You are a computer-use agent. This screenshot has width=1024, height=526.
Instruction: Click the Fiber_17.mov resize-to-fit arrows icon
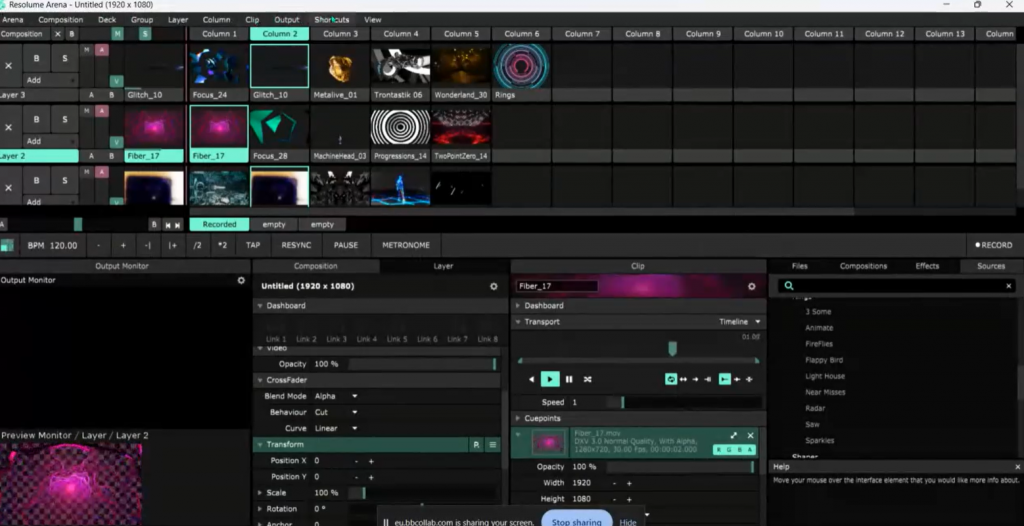point(734,435)
